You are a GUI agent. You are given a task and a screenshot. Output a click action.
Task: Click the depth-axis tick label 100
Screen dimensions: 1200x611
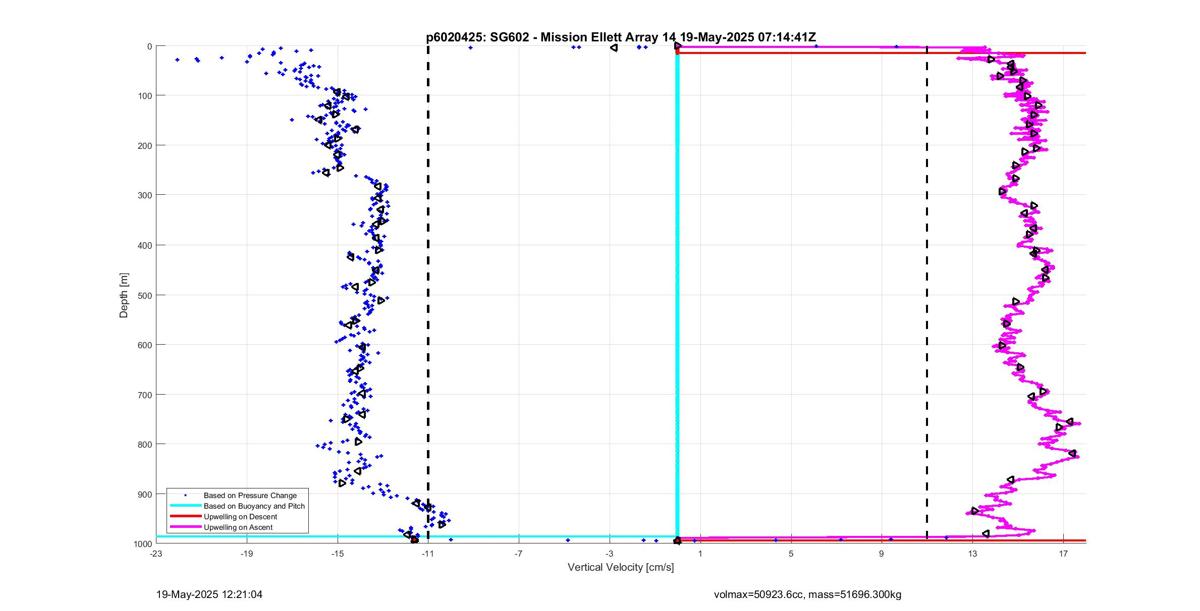(x=144, y=96)
